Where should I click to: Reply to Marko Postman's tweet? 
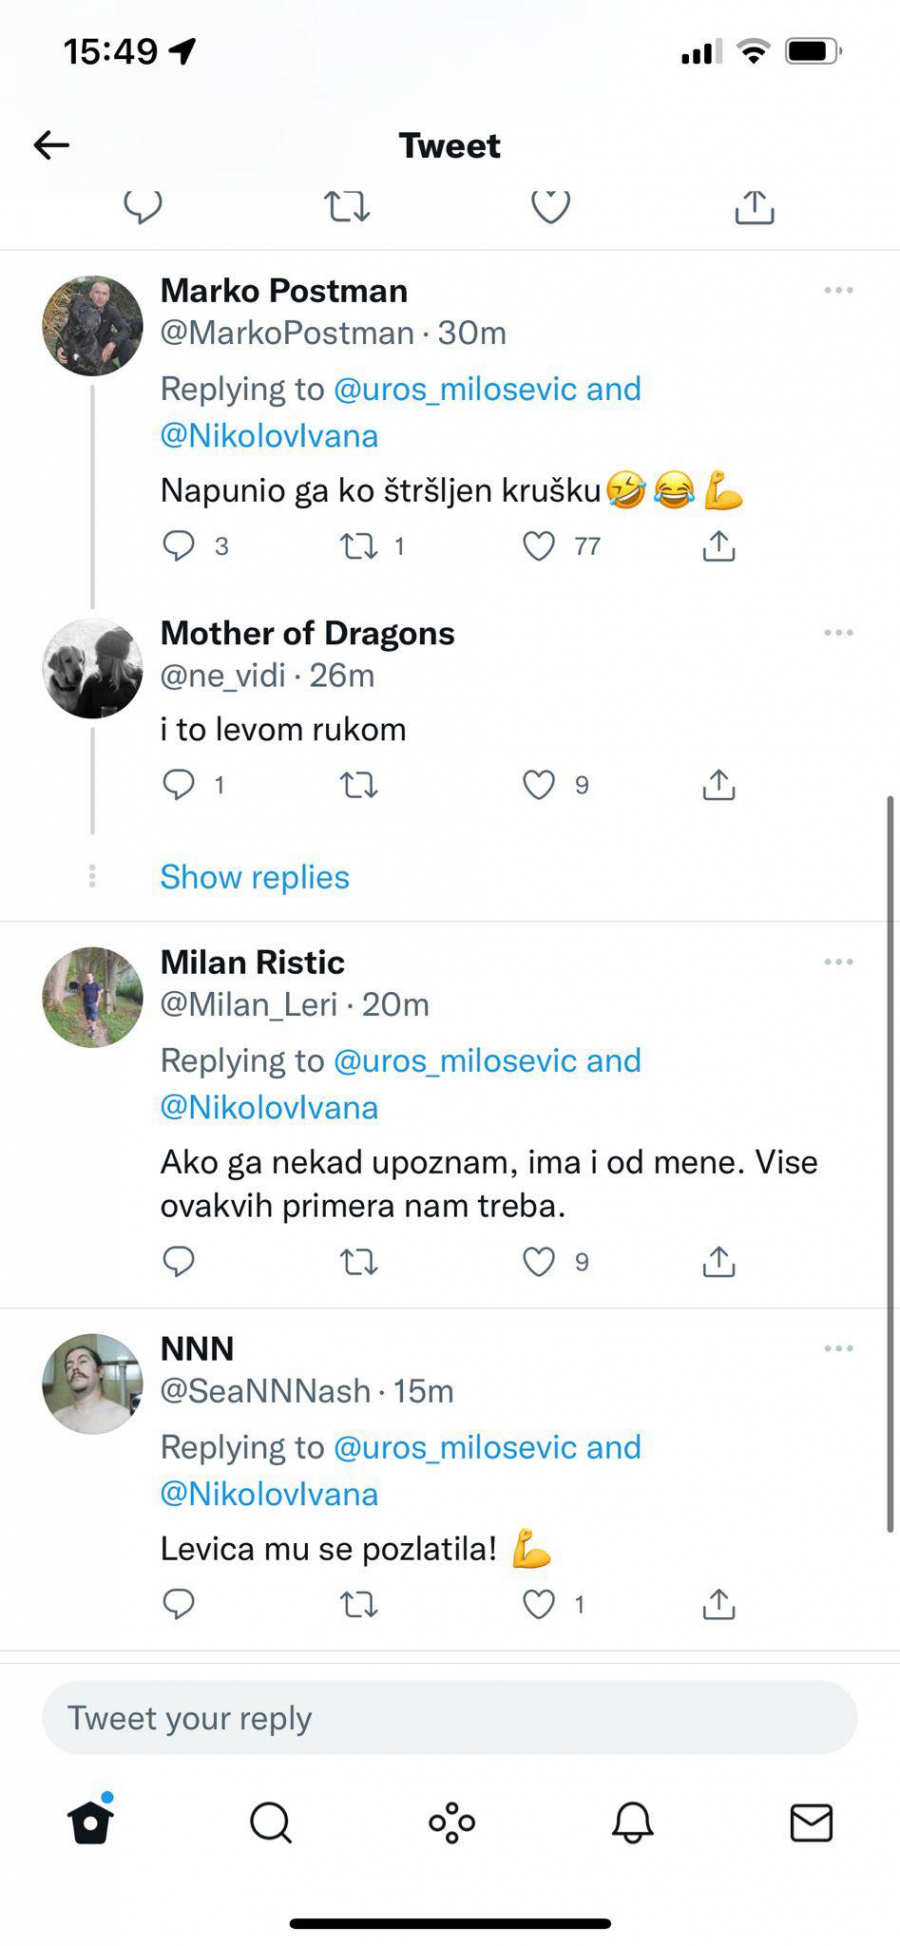pos(179,546)
